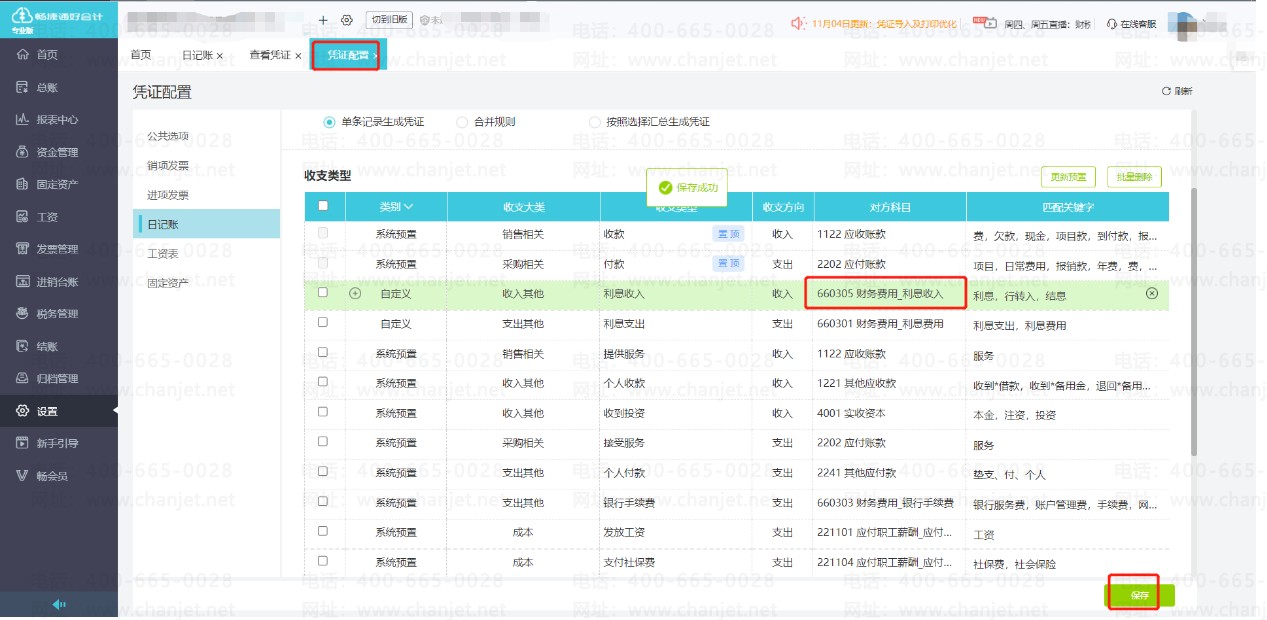Click the plus icon on 利息收入 row

355,293
